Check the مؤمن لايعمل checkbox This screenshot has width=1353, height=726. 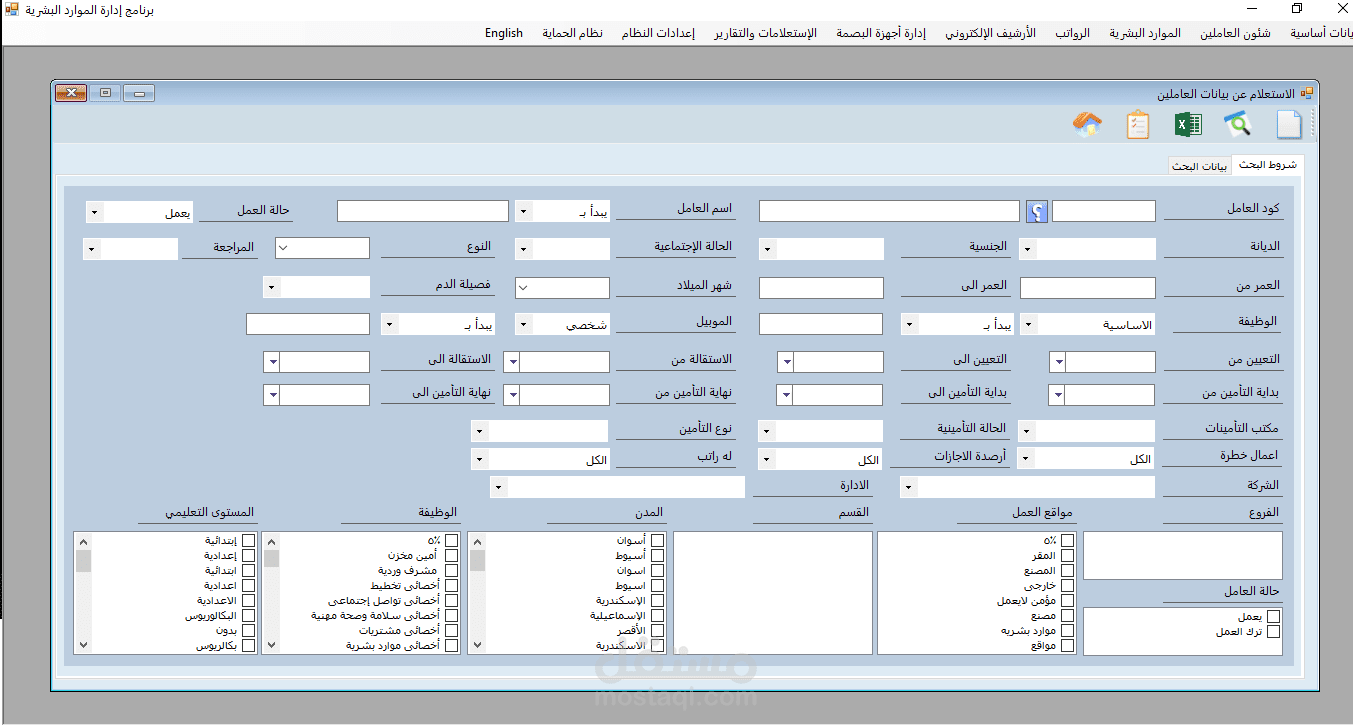click(x=1067, y=601)
